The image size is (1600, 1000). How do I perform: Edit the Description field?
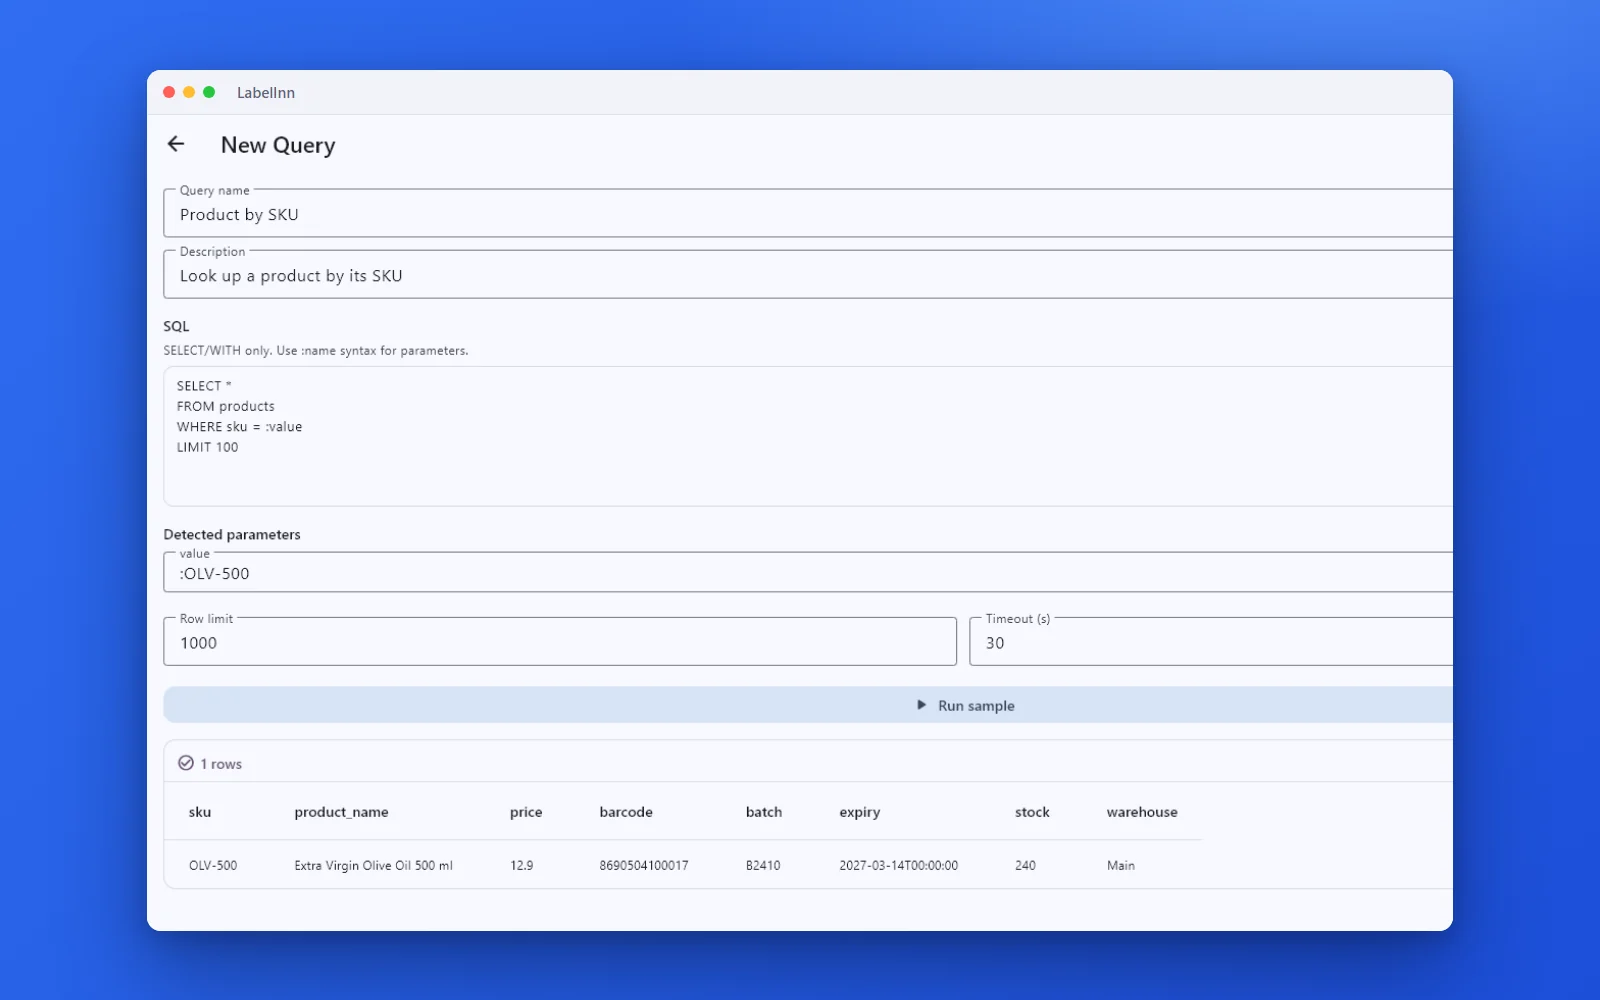(808, 274)
